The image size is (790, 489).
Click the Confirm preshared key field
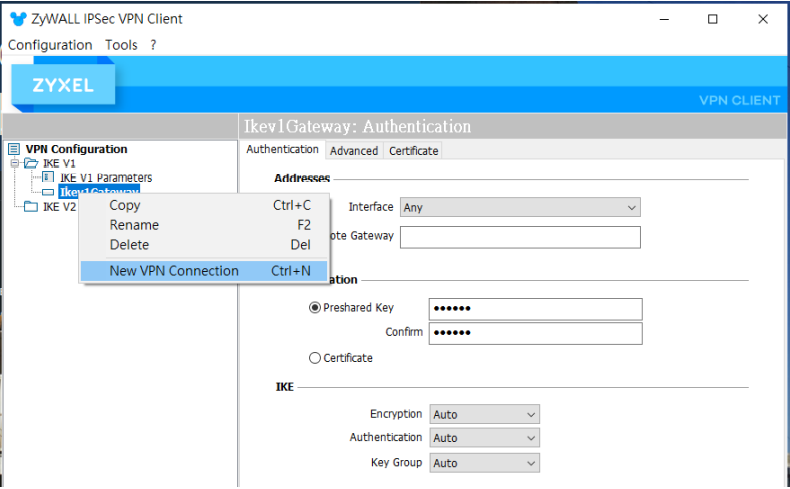click(535, 333)
